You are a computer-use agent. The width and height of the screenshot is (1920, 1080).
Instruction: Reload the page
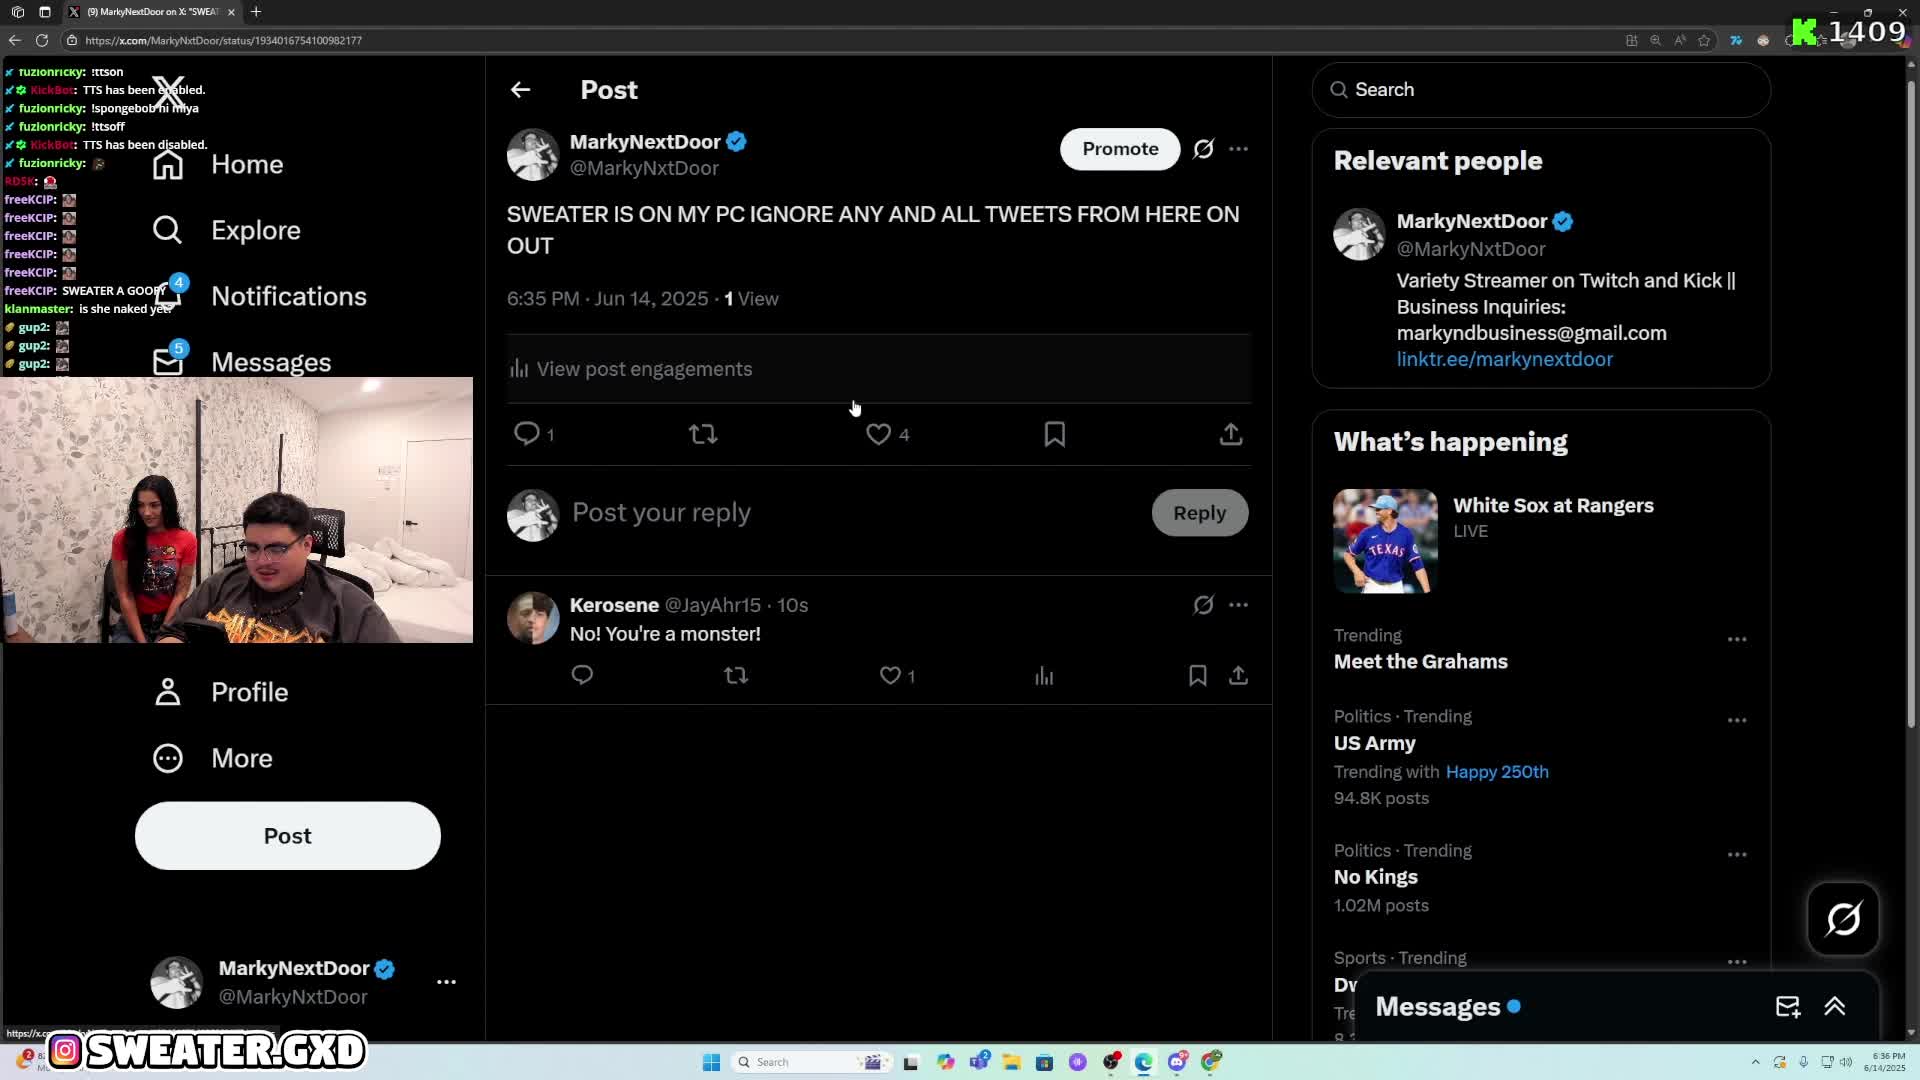click(42, 40)
